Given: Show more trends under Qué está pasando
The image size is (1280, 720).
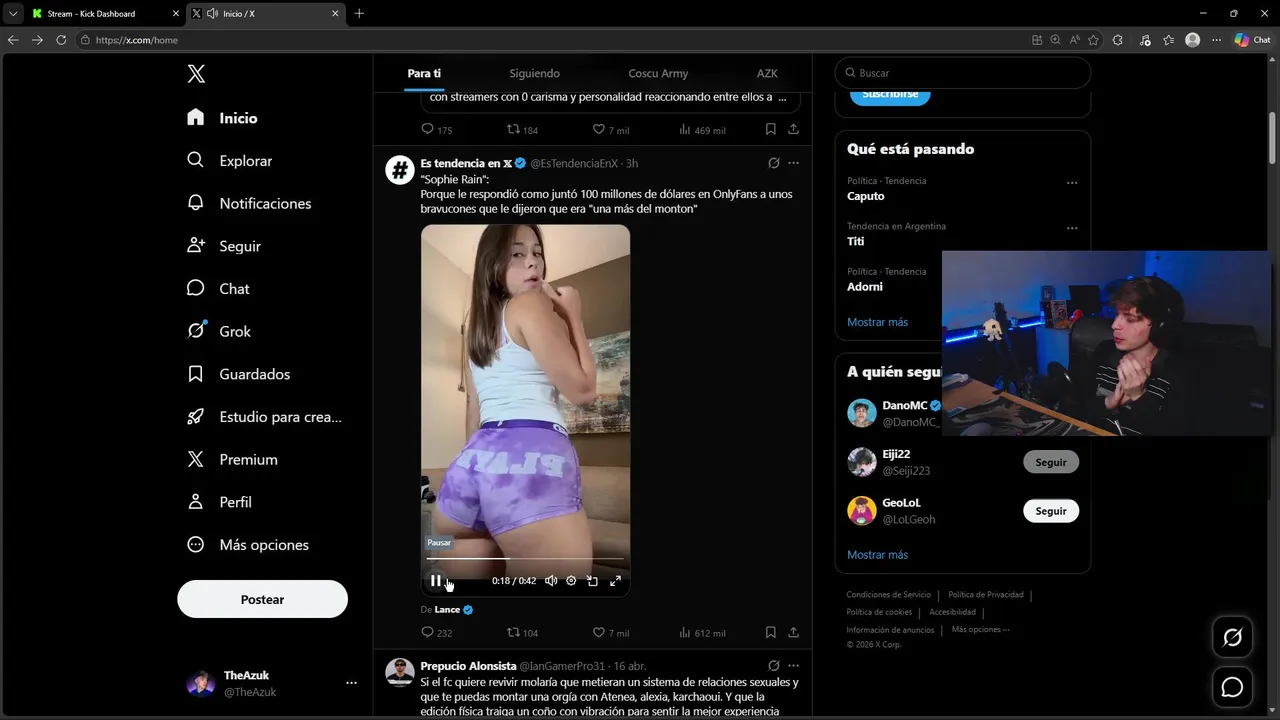Looking at the screenshot, I should pyautogui.click(x=877, y=322).
